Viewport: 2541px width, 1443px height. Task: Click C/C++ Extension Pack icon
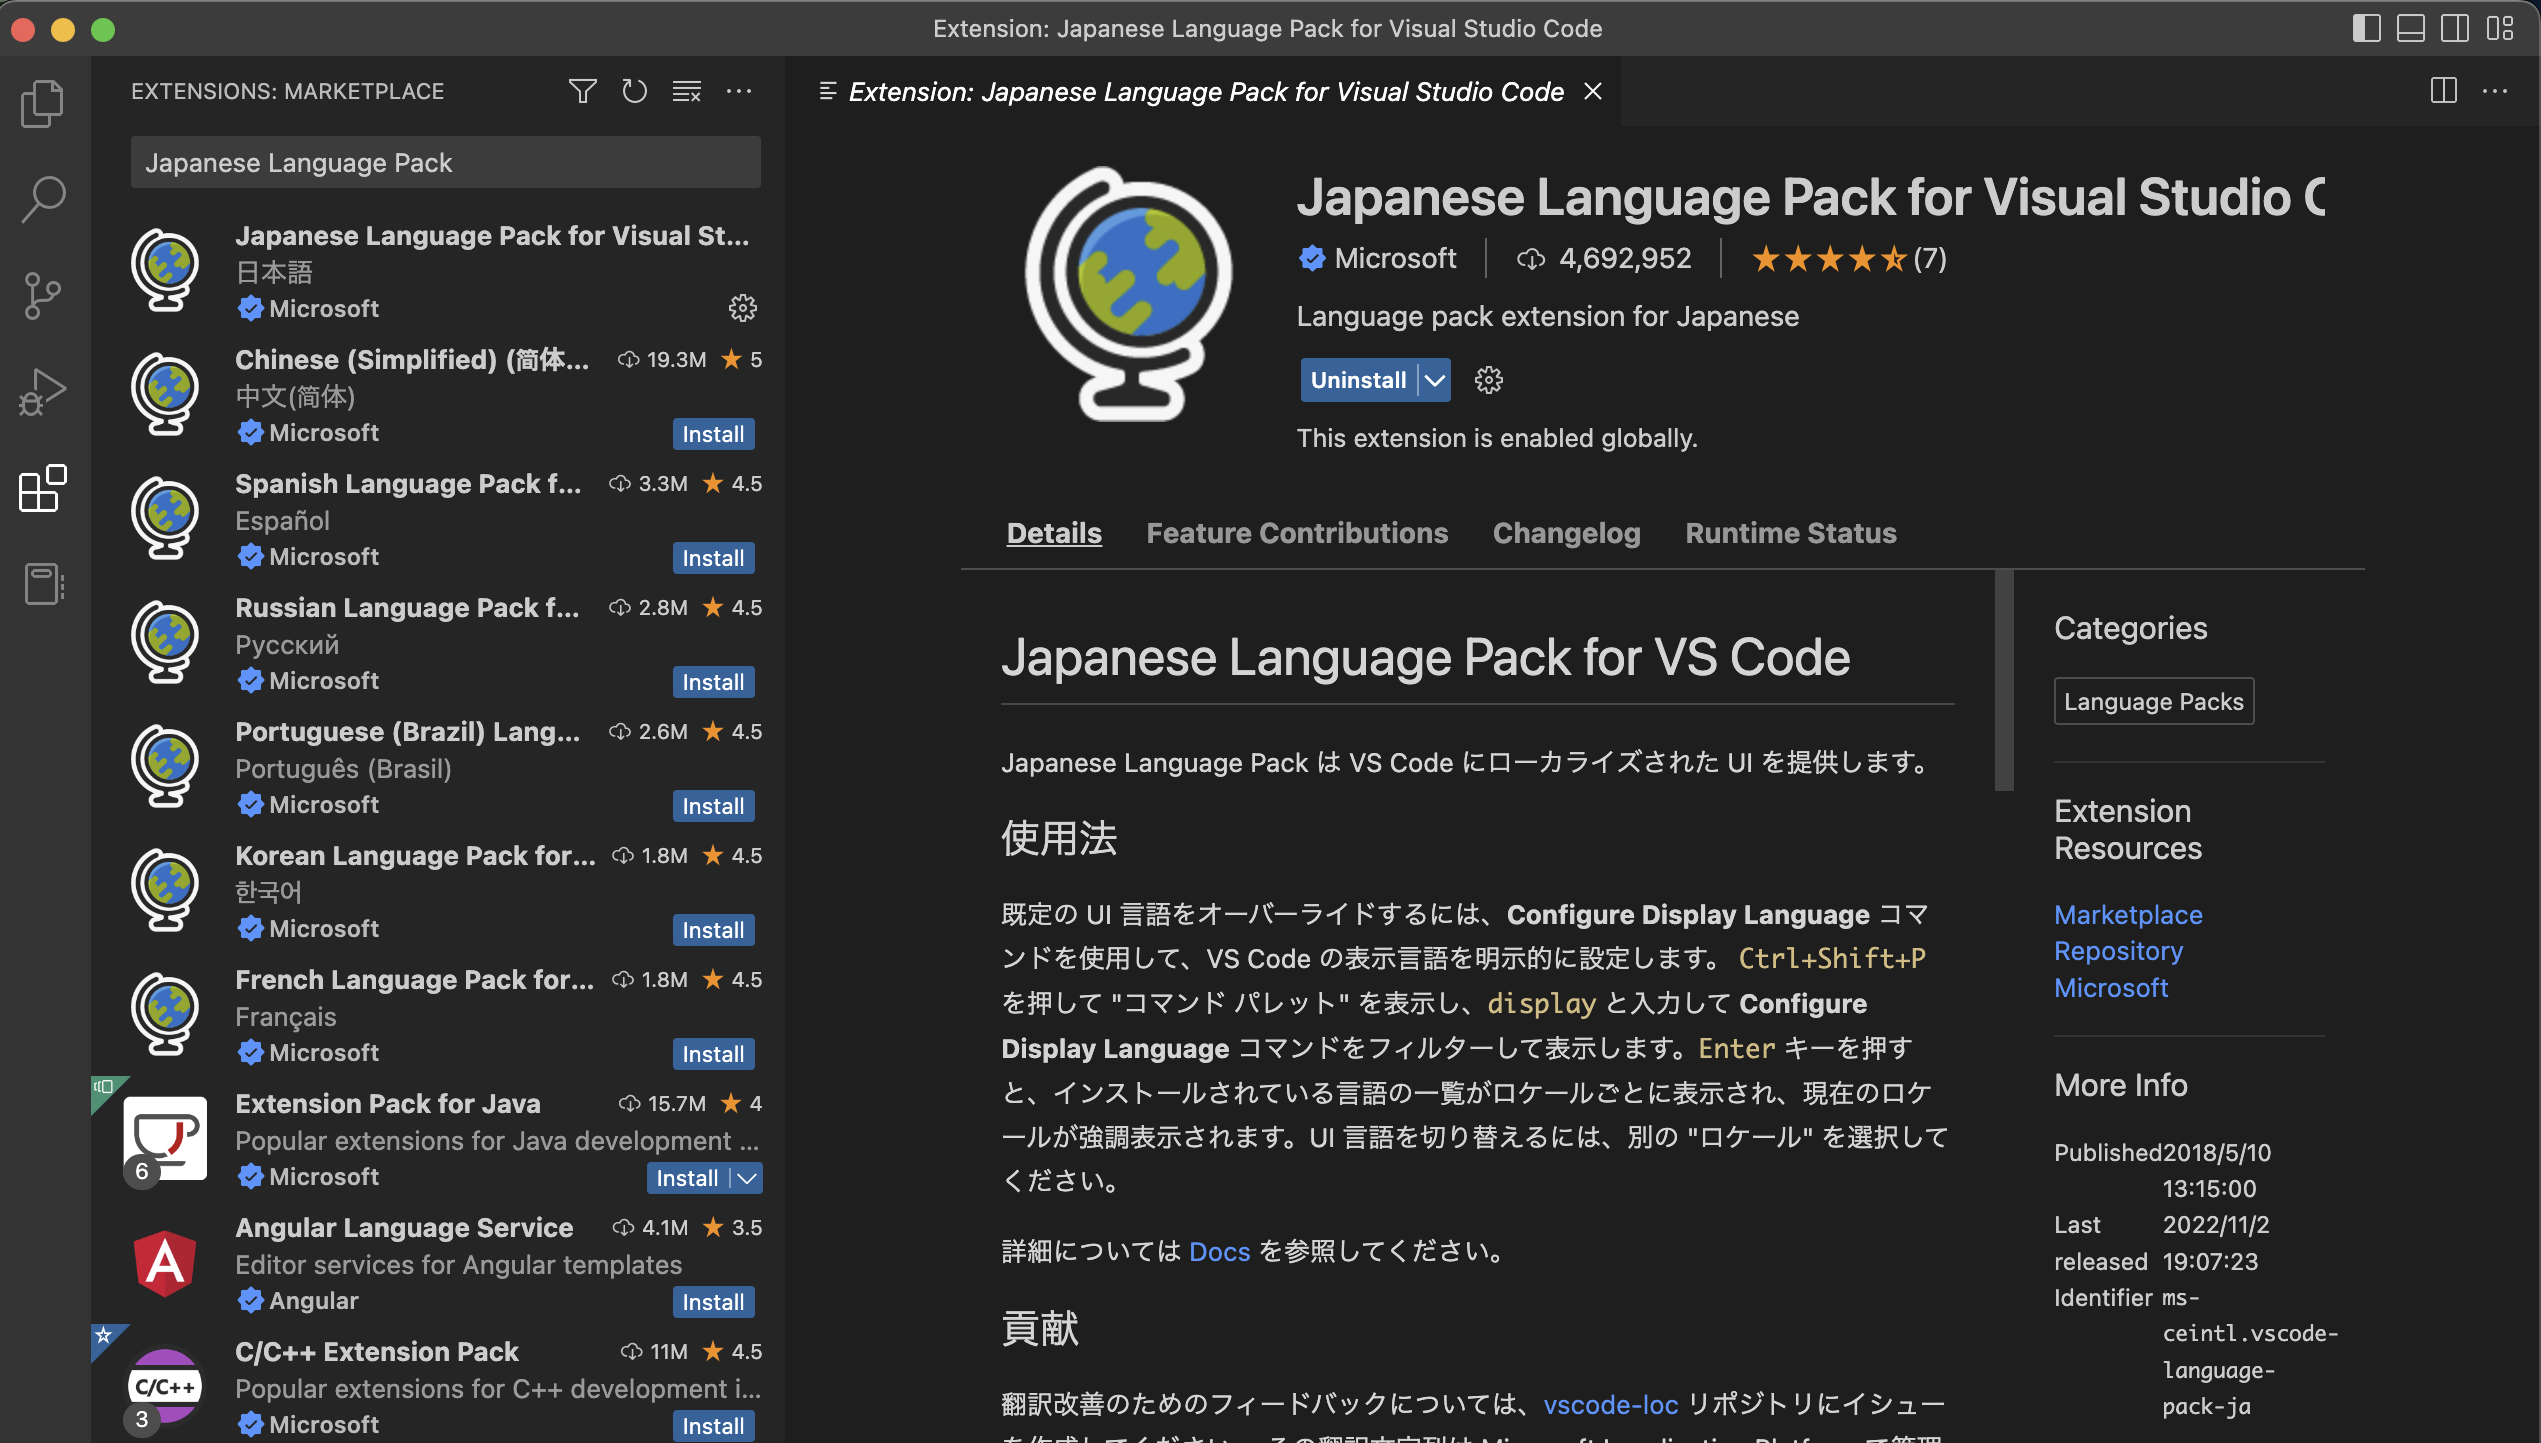coord(165,1386)
